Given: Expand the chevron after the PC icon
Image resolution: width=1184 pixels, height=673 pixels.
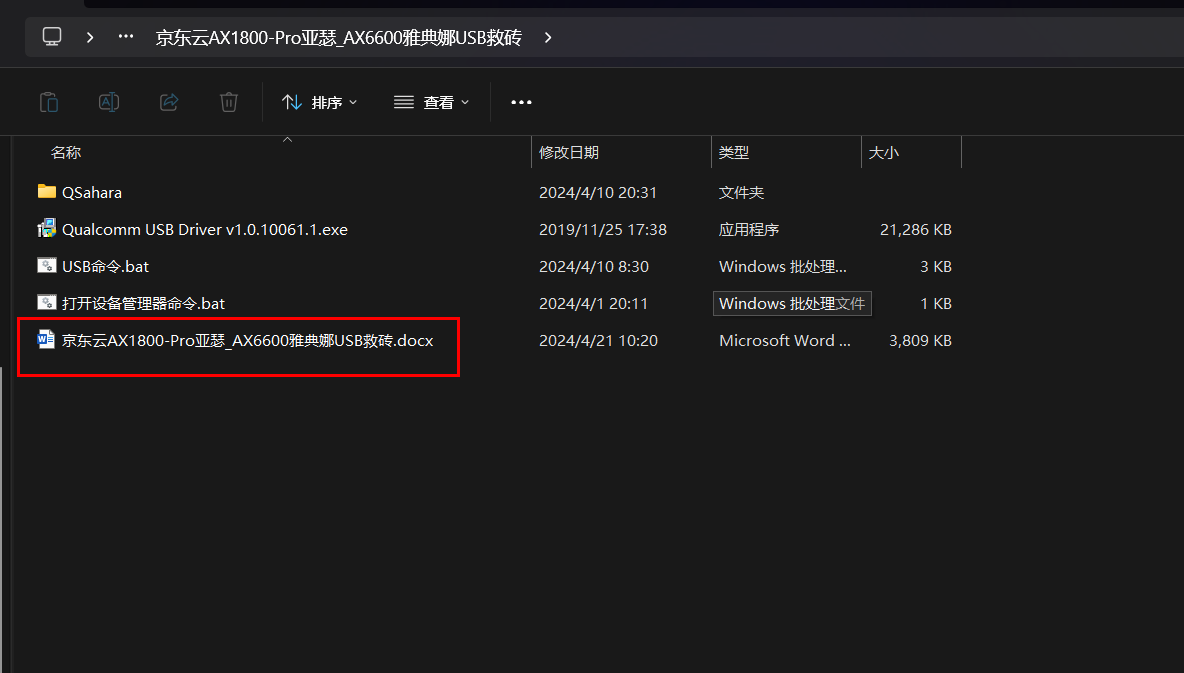Looking at the screenshot, I should (90, 37).
